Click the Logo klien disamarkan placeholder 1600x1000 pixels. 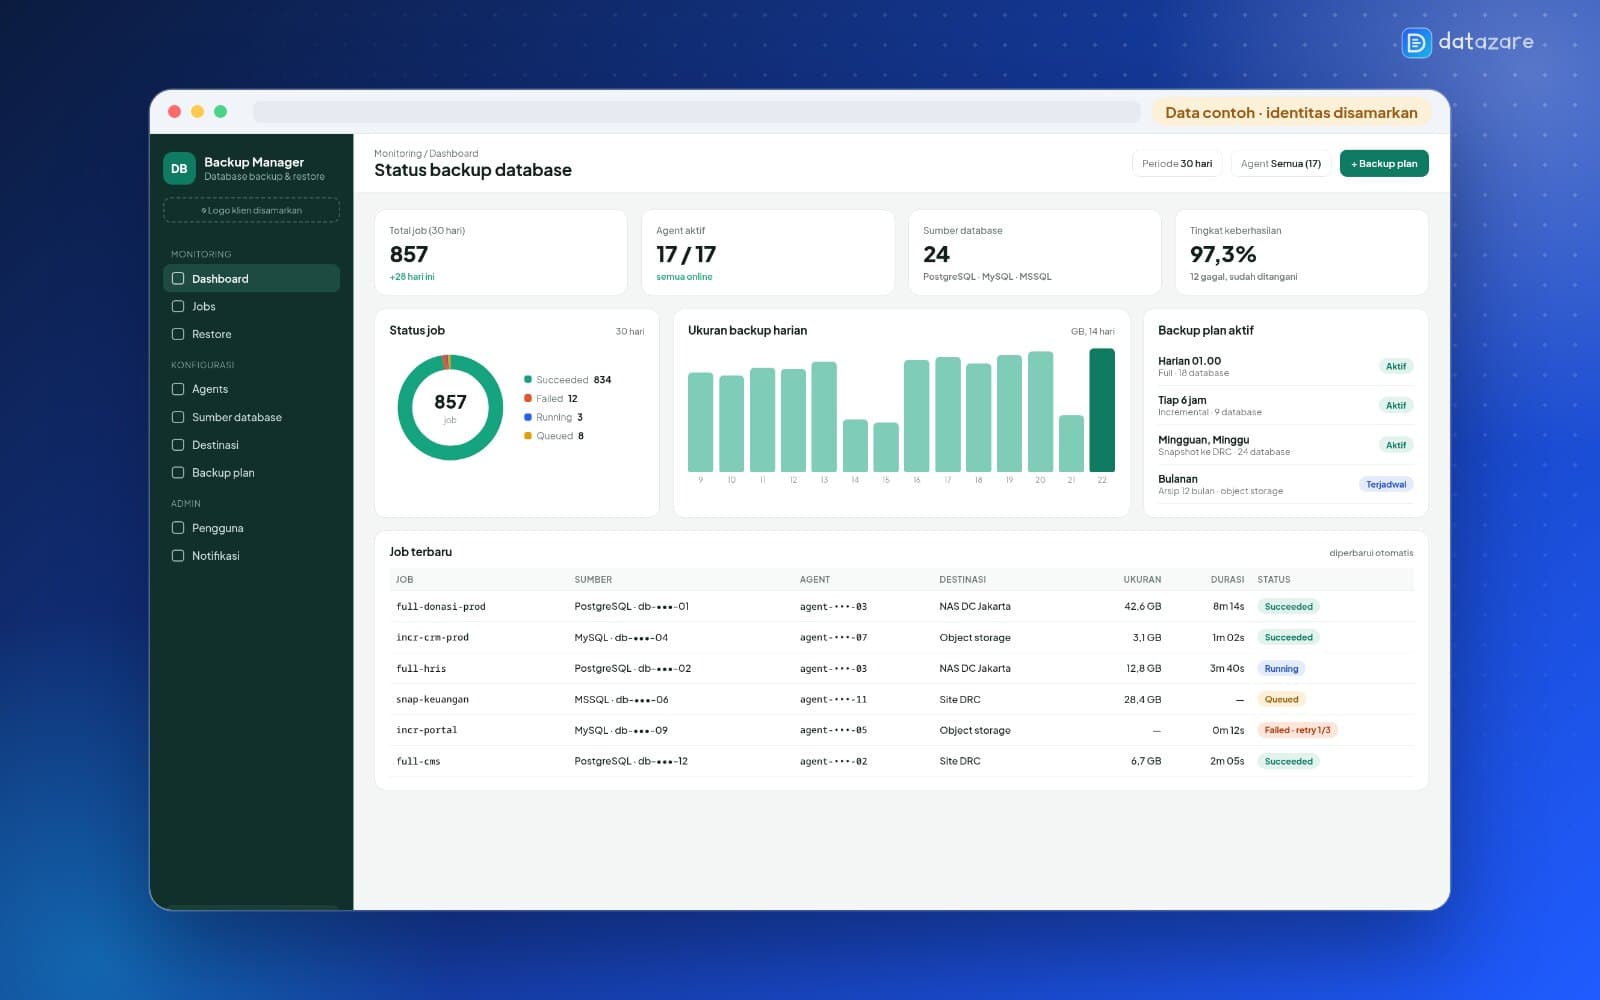(x=251, y=210)
